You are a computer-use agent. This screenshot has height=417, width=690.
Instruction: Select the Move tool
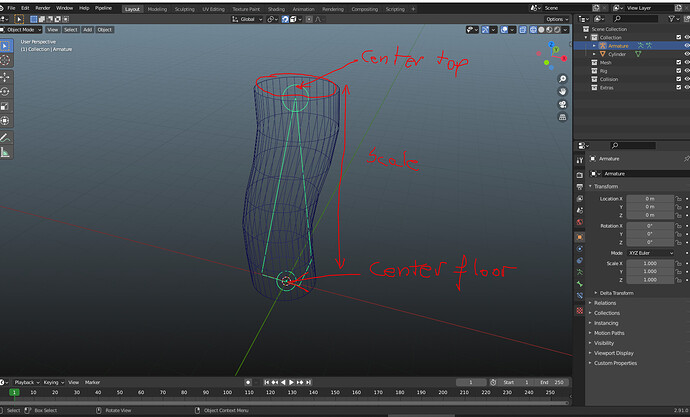(x=5, y=77)
